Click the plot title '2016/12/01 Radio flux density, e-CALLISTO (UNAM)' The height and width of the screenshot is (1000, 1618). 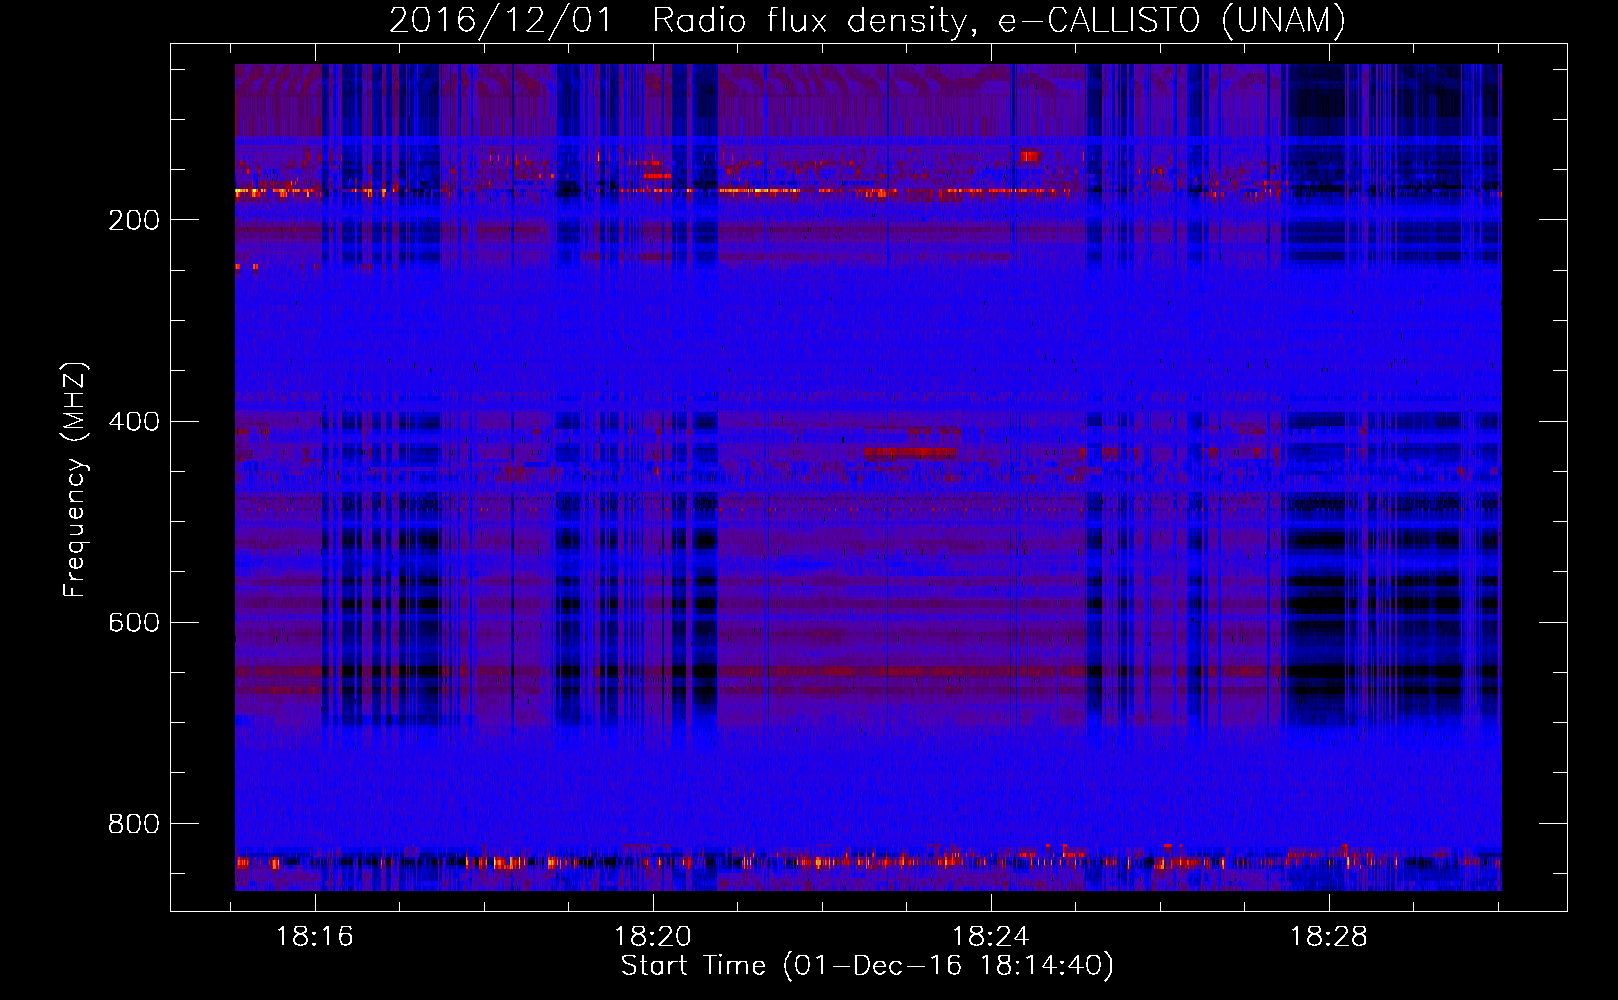(867, 20)
